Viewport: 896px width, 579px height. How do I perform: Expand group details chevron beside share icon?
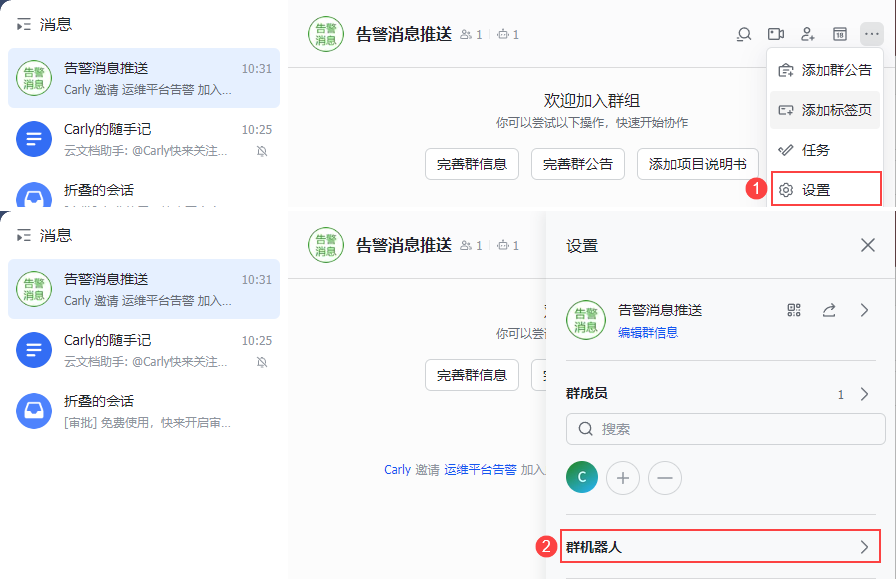(865, 310)
